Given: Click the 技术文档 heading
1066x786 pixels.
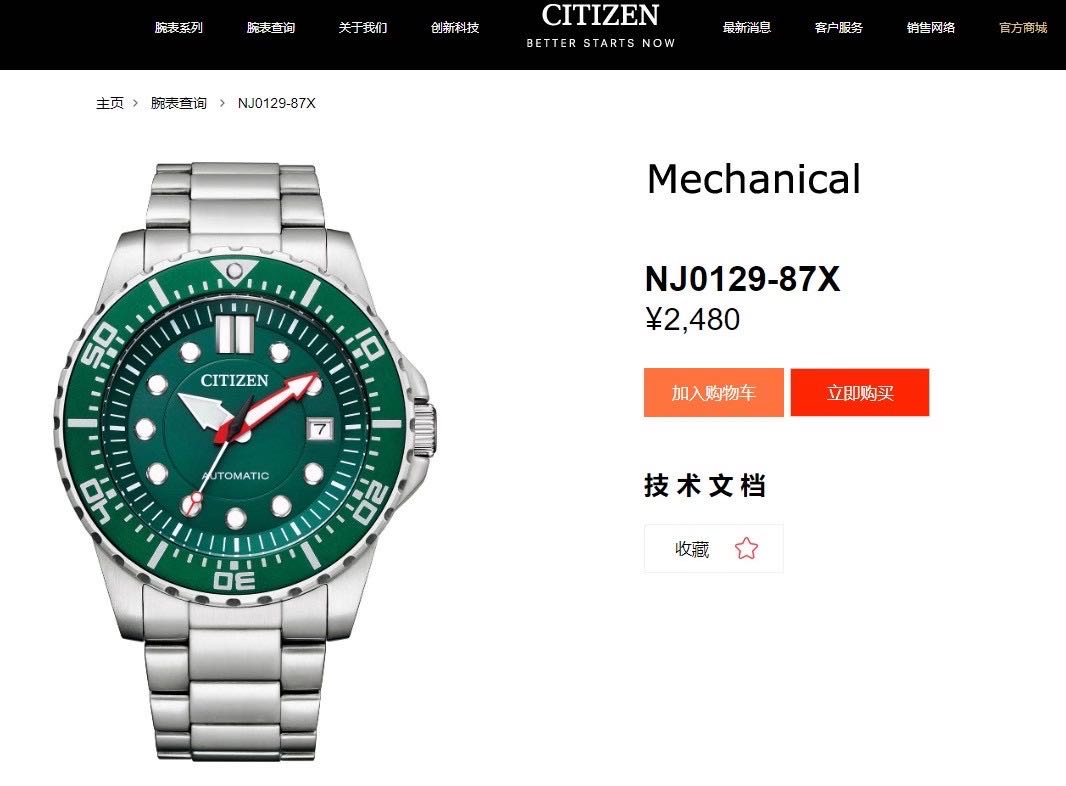Looking at the screenshot, I should (x=705, y=485).
